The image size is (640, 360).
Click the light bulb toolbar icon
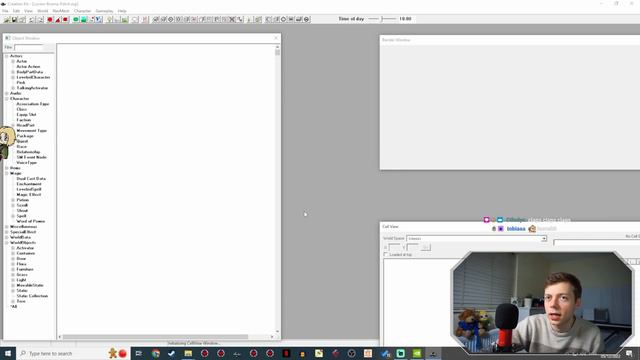tap(109, 20)
